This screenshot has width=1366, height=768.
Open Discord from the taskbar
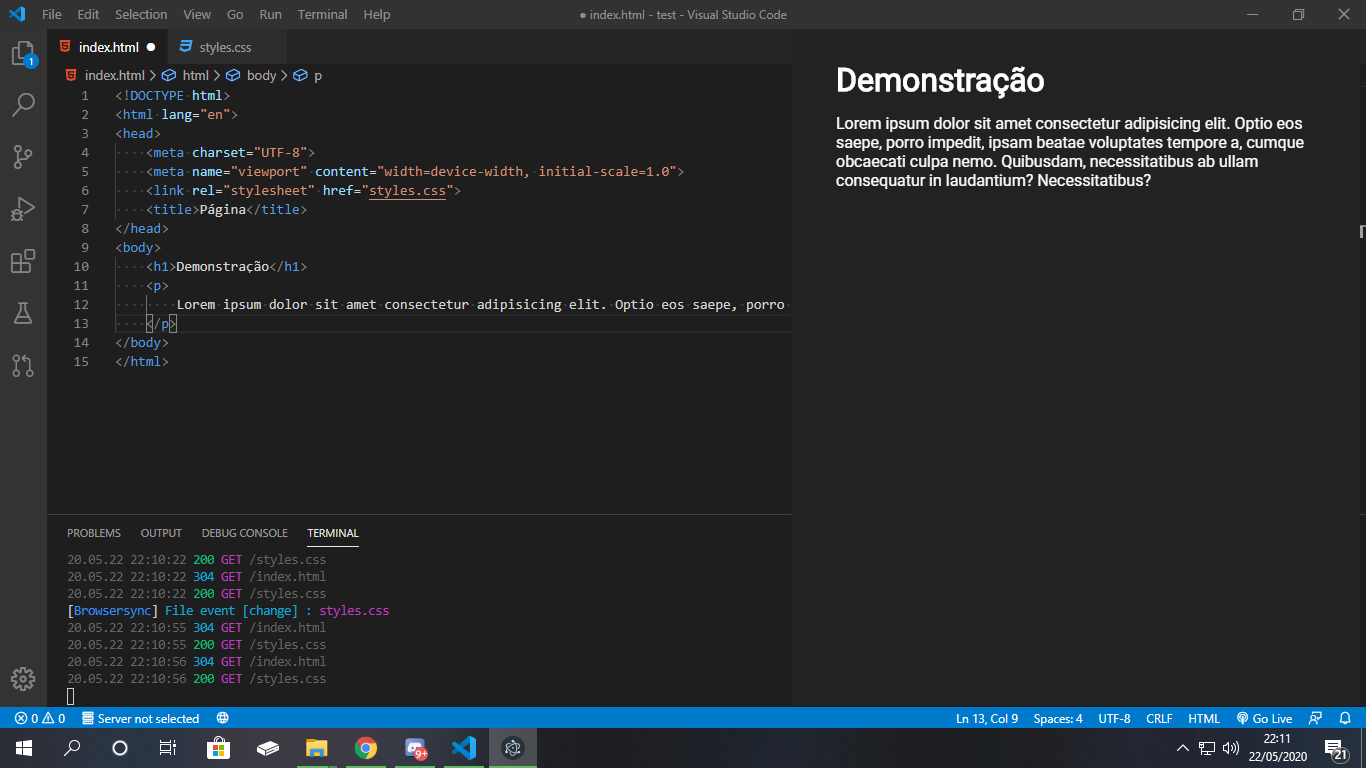pos(415,747)
